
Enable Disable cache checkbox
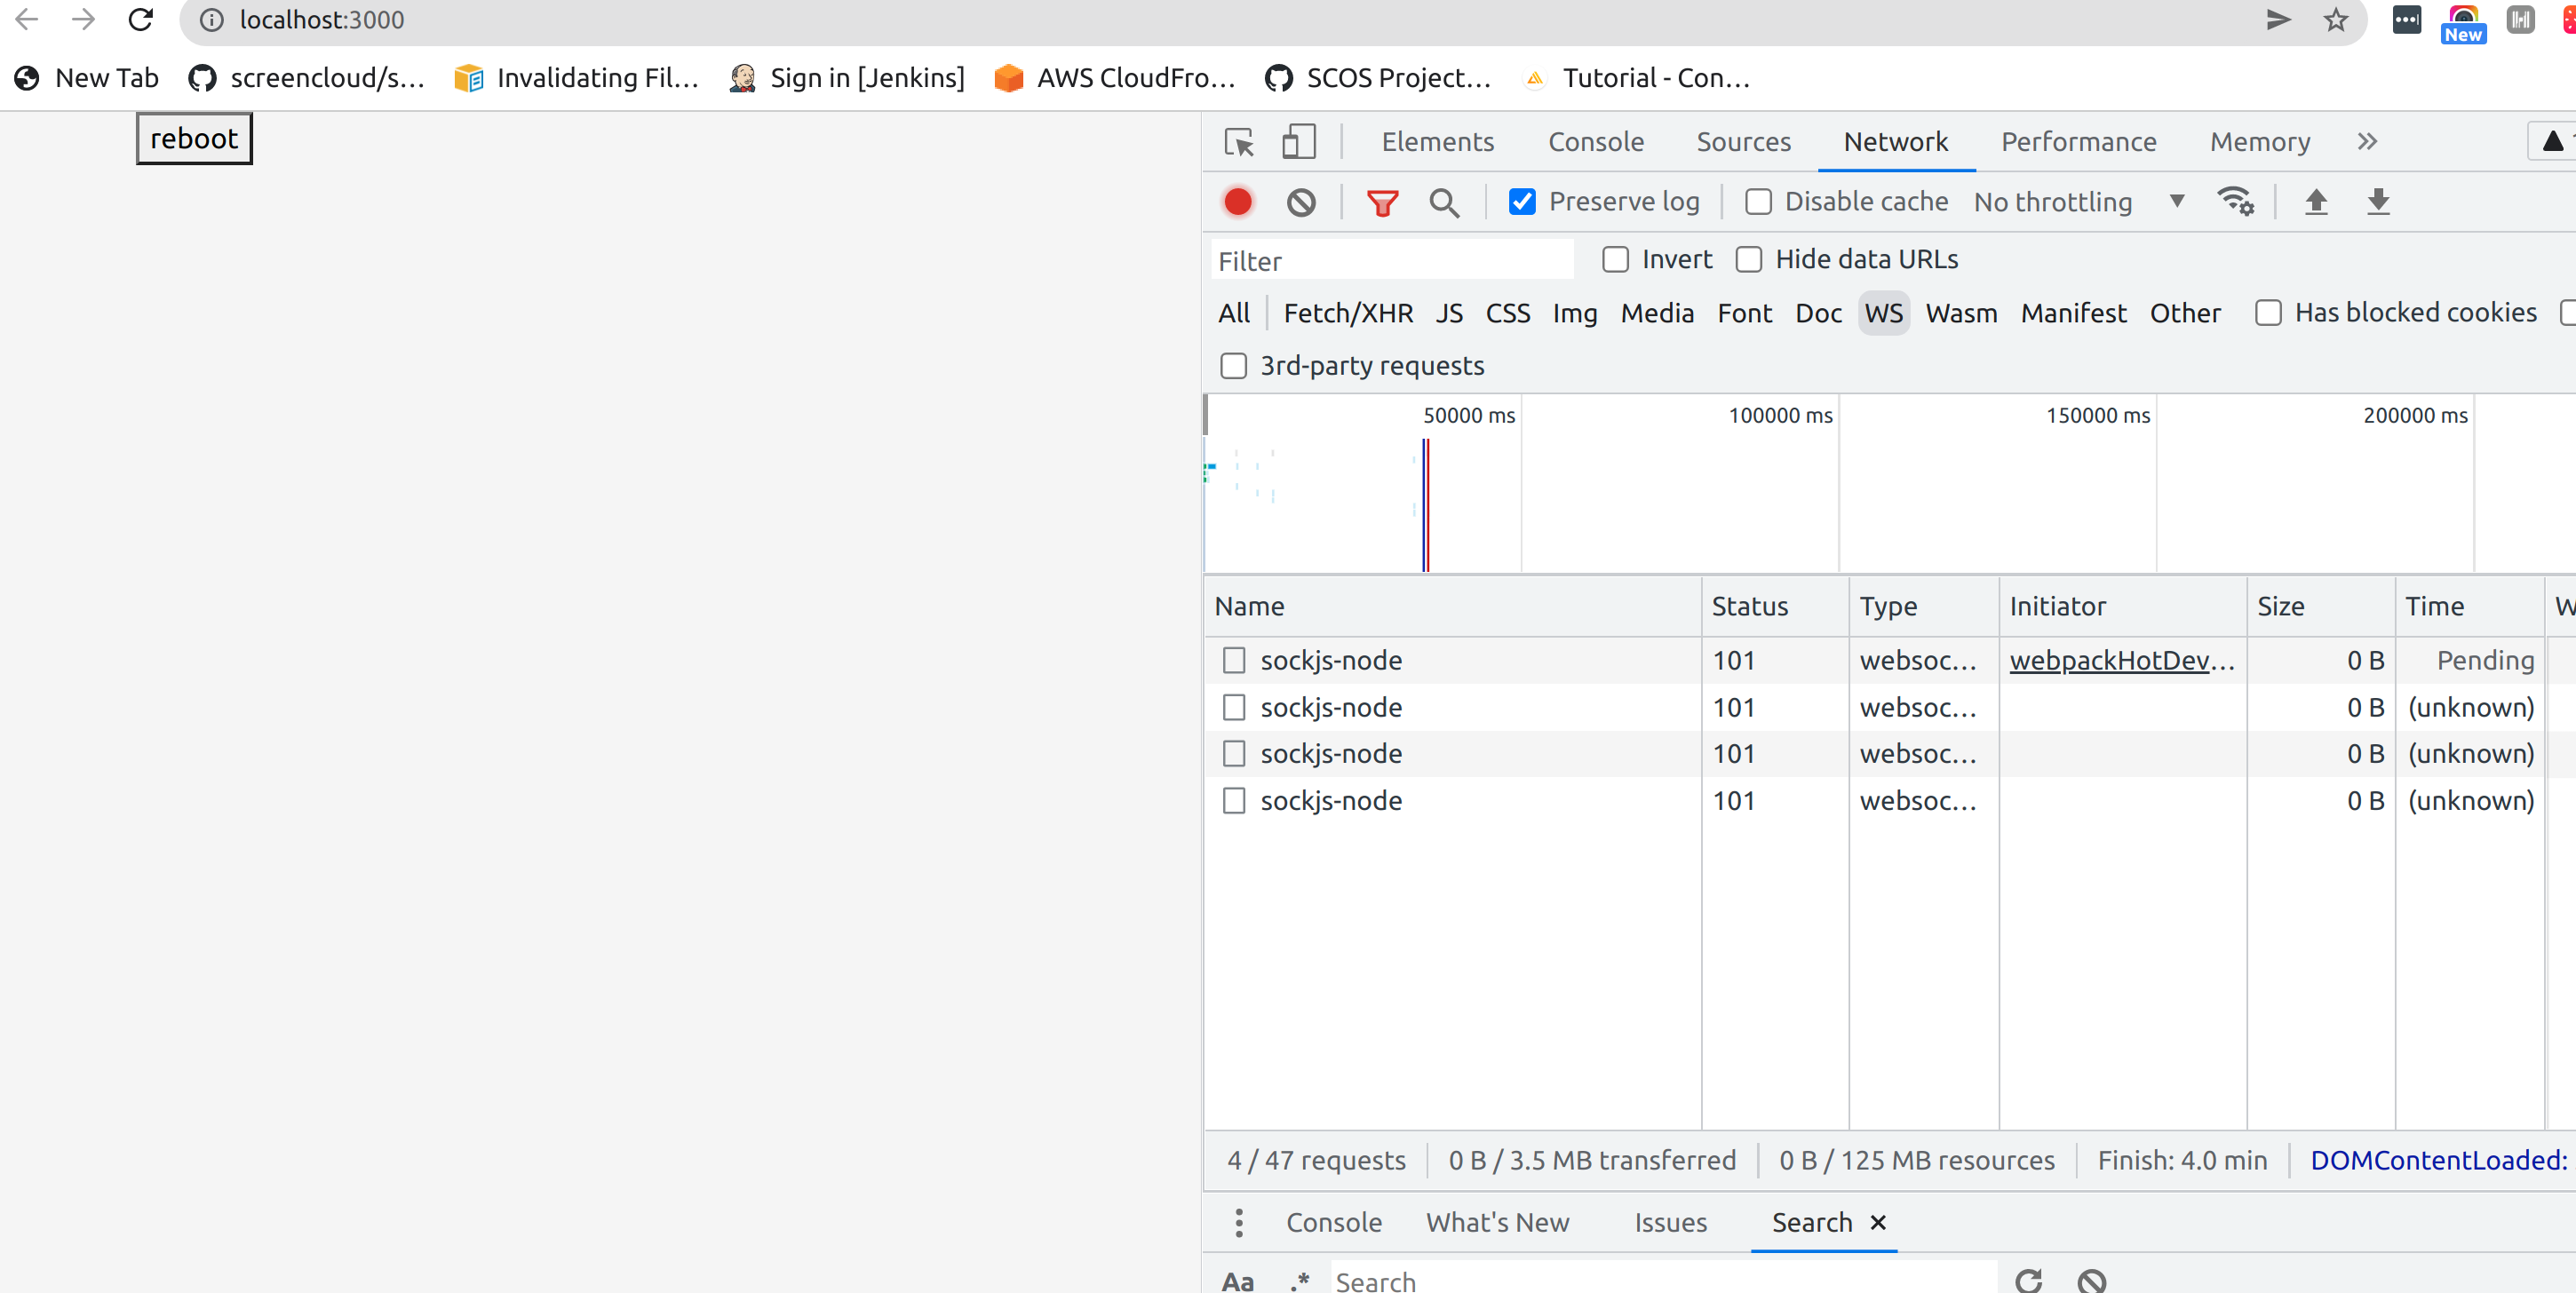(x=1758, y=202)
